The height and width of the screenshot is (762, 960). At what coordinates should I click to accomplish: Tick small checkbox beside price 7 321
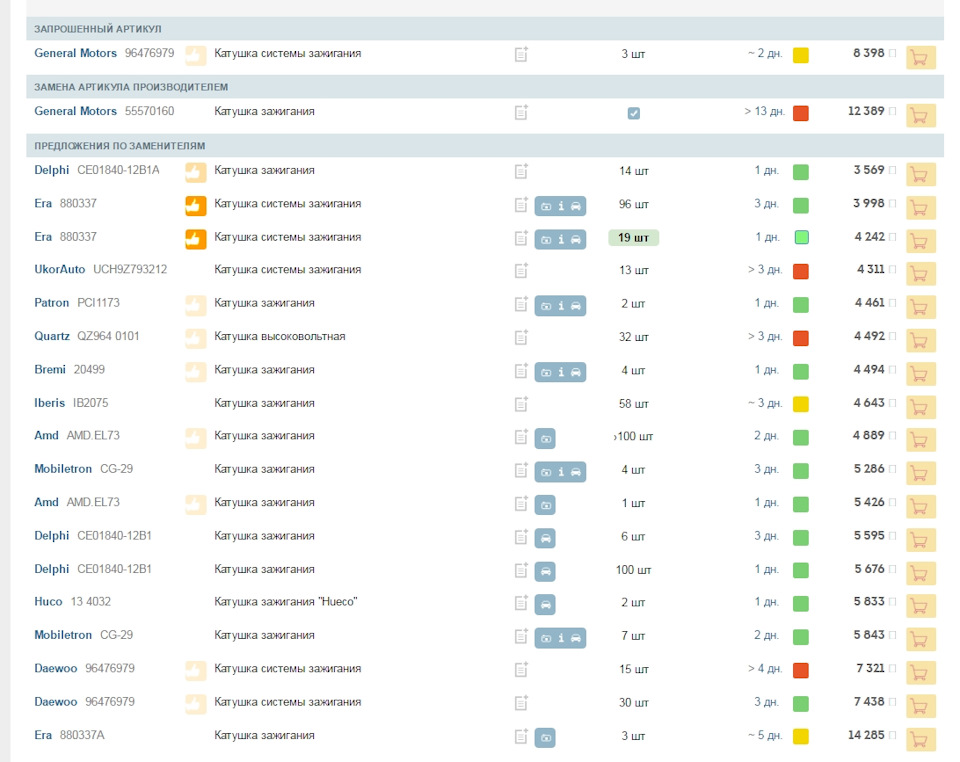coord(893,668)
